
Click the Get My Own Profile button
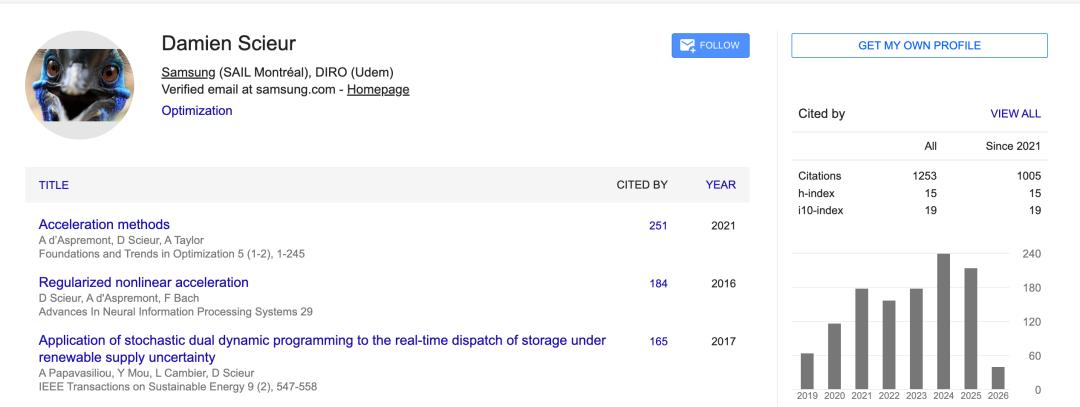tap(919, 45)
